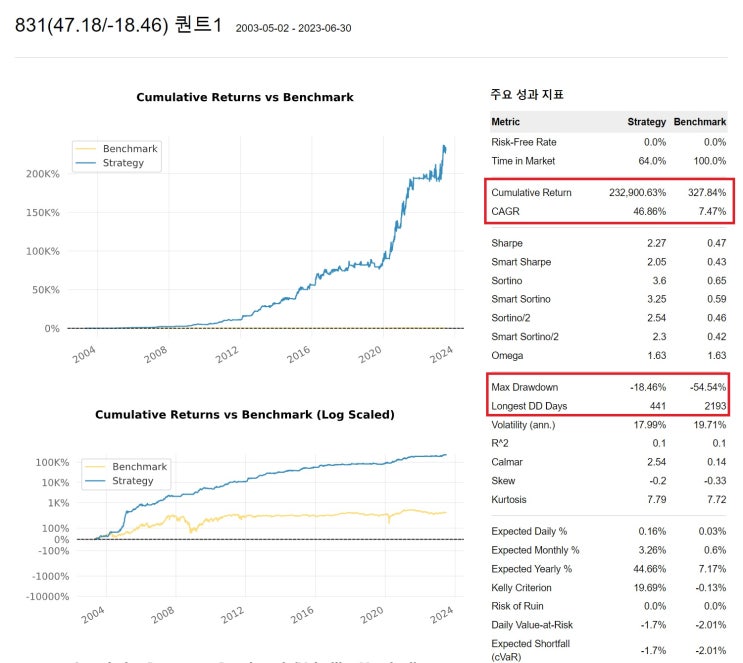Click the strategy CAGR value 46.86%
Screen dimensions: 743x663
(x=650, y=211)
